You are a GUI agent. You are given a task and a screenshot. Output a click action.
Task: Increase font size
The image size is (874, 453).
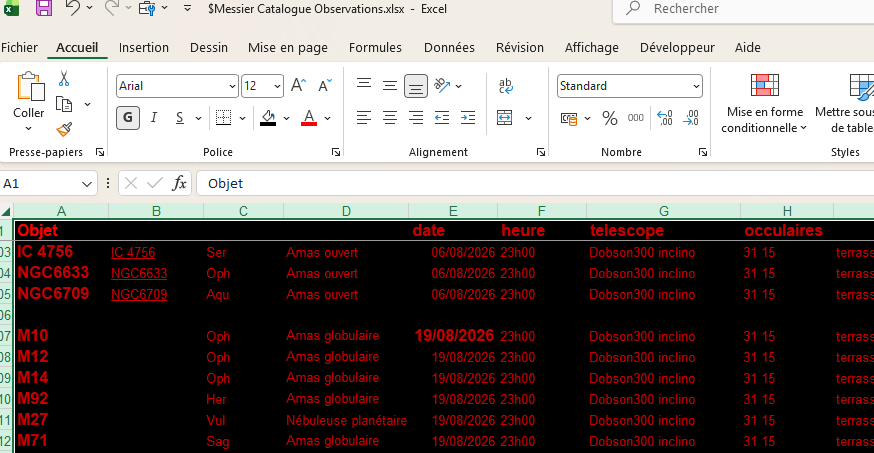click(x=298, y=86)
